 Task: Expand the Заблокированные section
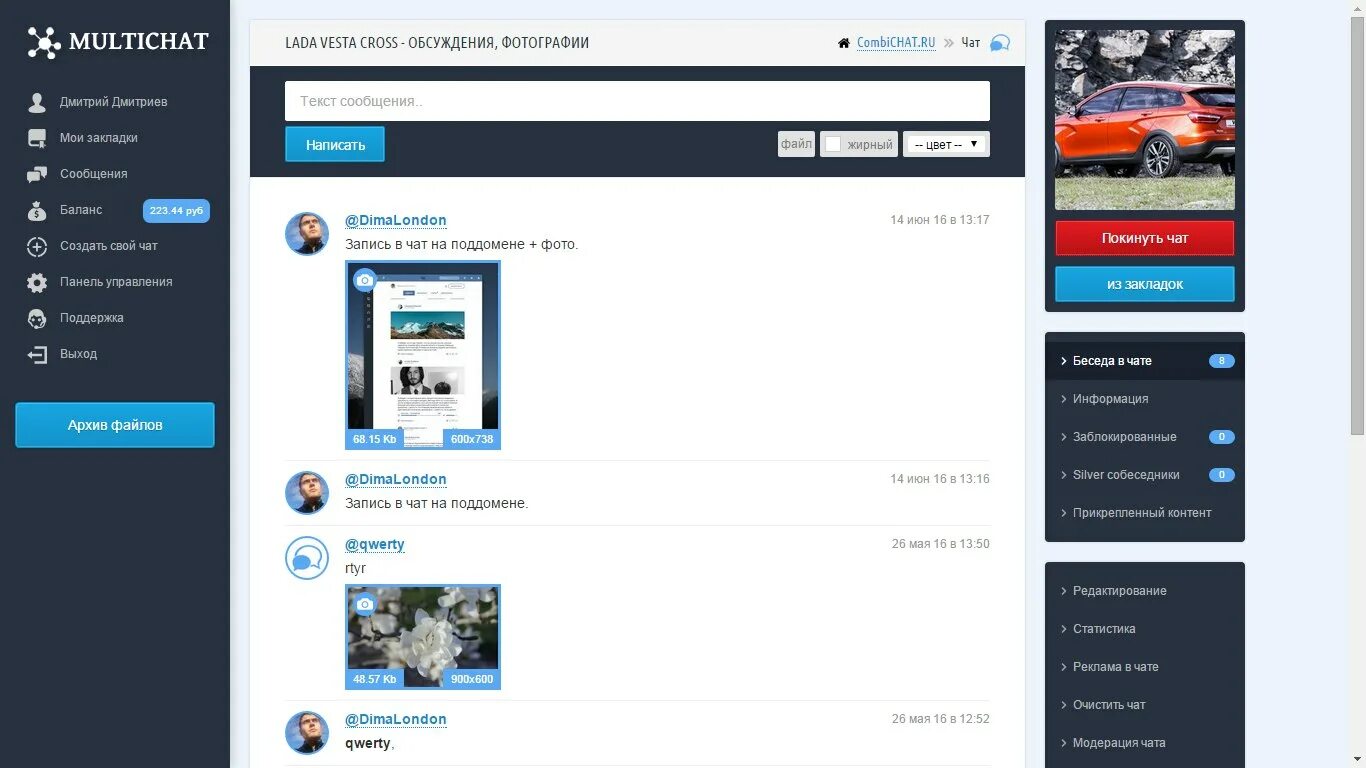[1145, 437]
